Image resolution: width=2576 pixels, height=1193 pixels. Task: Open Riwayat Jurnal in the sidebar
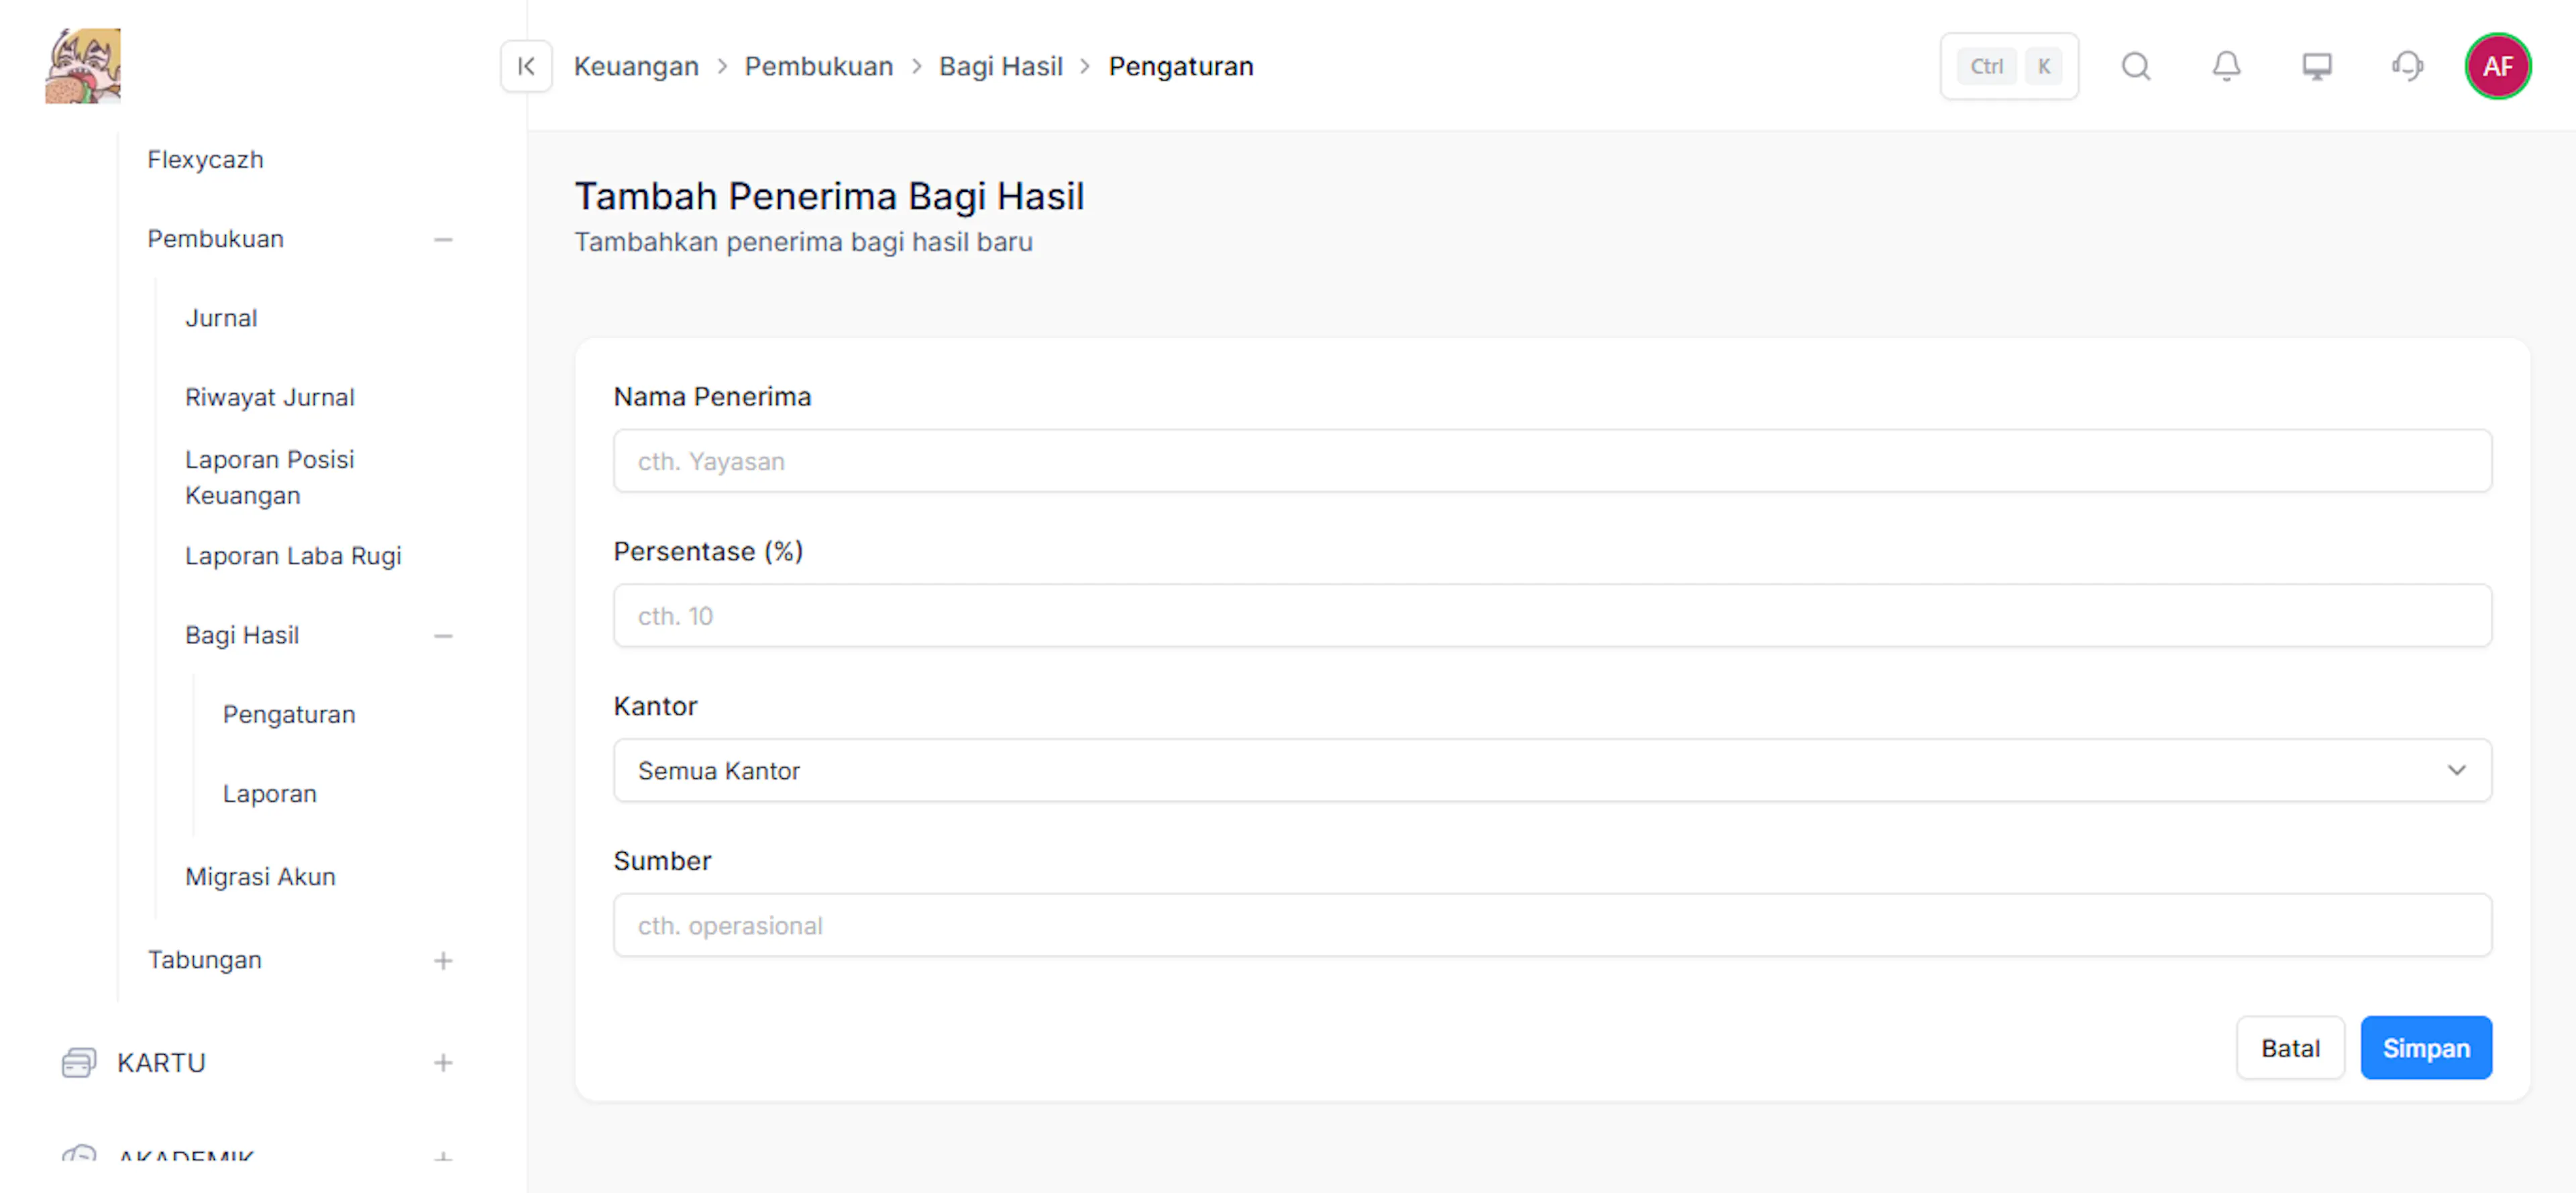point(270,397)
